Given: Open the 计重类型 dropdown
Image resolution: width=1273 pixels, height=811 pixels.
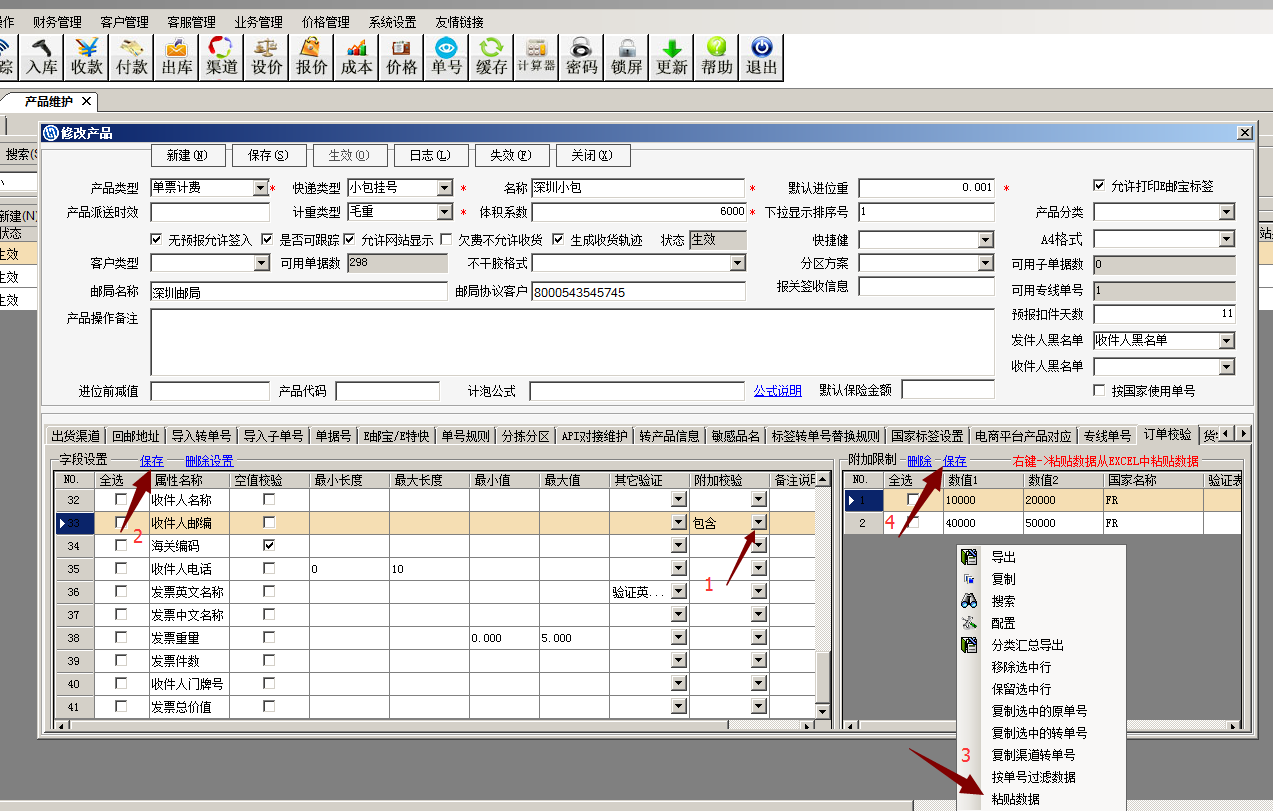Looking at the screenshot, I should (445, 212).
